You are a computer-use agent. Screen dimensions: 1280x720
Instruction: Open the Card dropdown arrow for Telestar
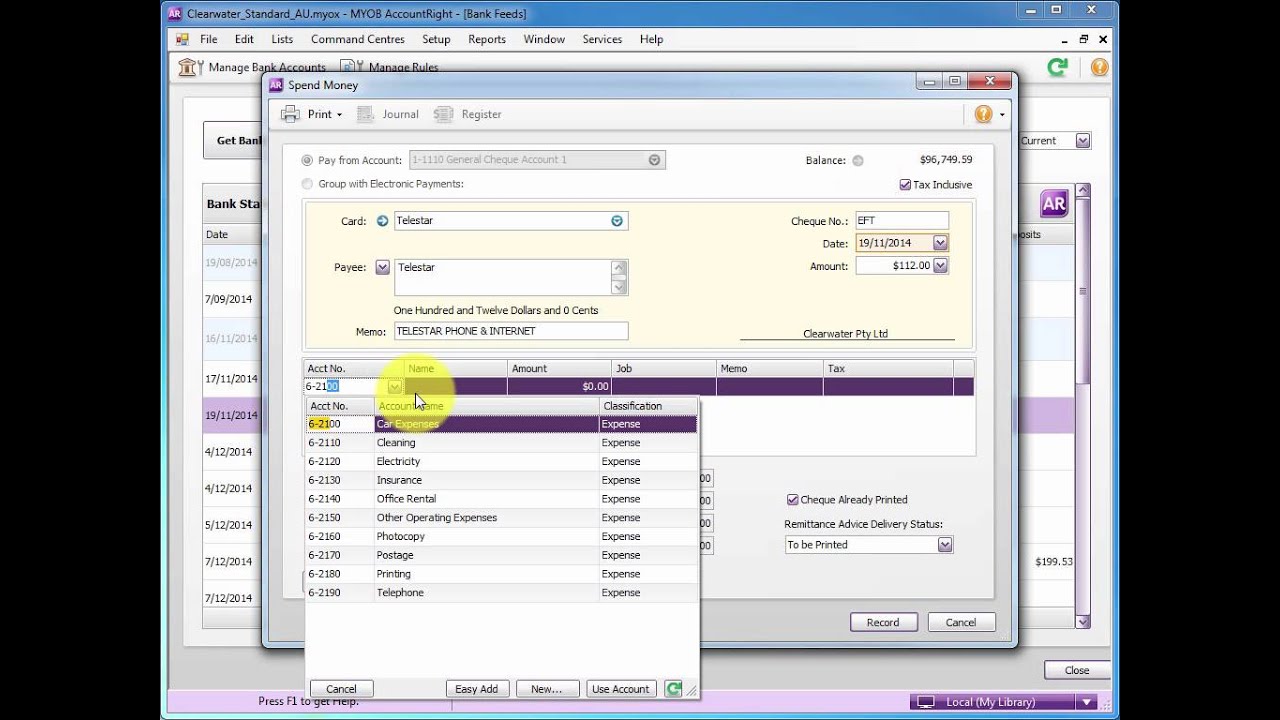(617, 221)
